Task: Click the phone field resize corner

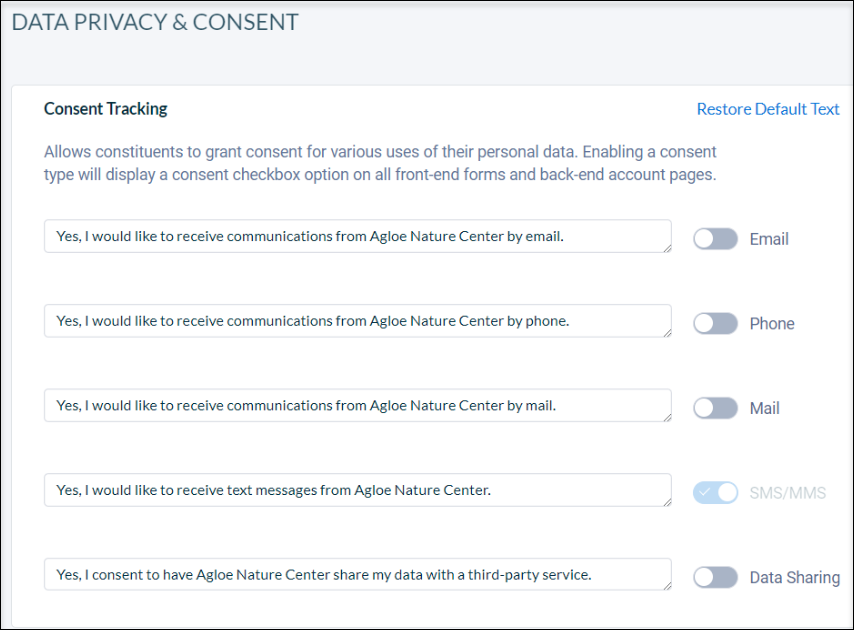Action: point(667,333)
